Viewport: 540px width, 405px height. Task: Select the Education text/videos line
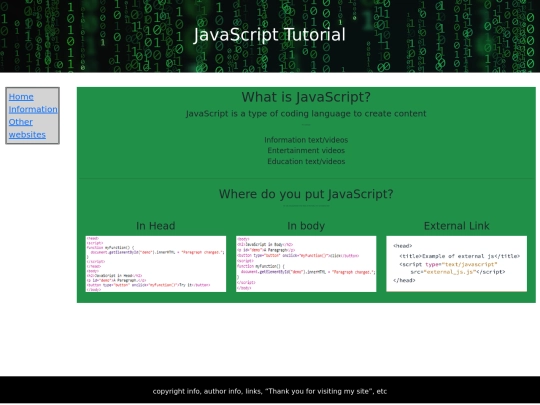click(x=306, y=161)
